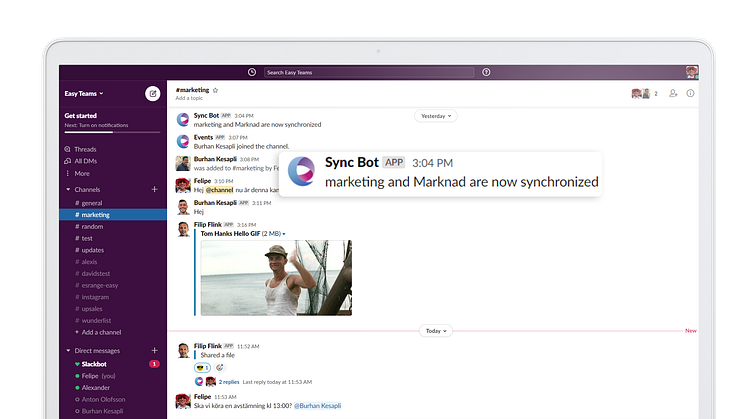
Task: Click Sync Bot name at 3:04 PM
Action: point(206,116)
